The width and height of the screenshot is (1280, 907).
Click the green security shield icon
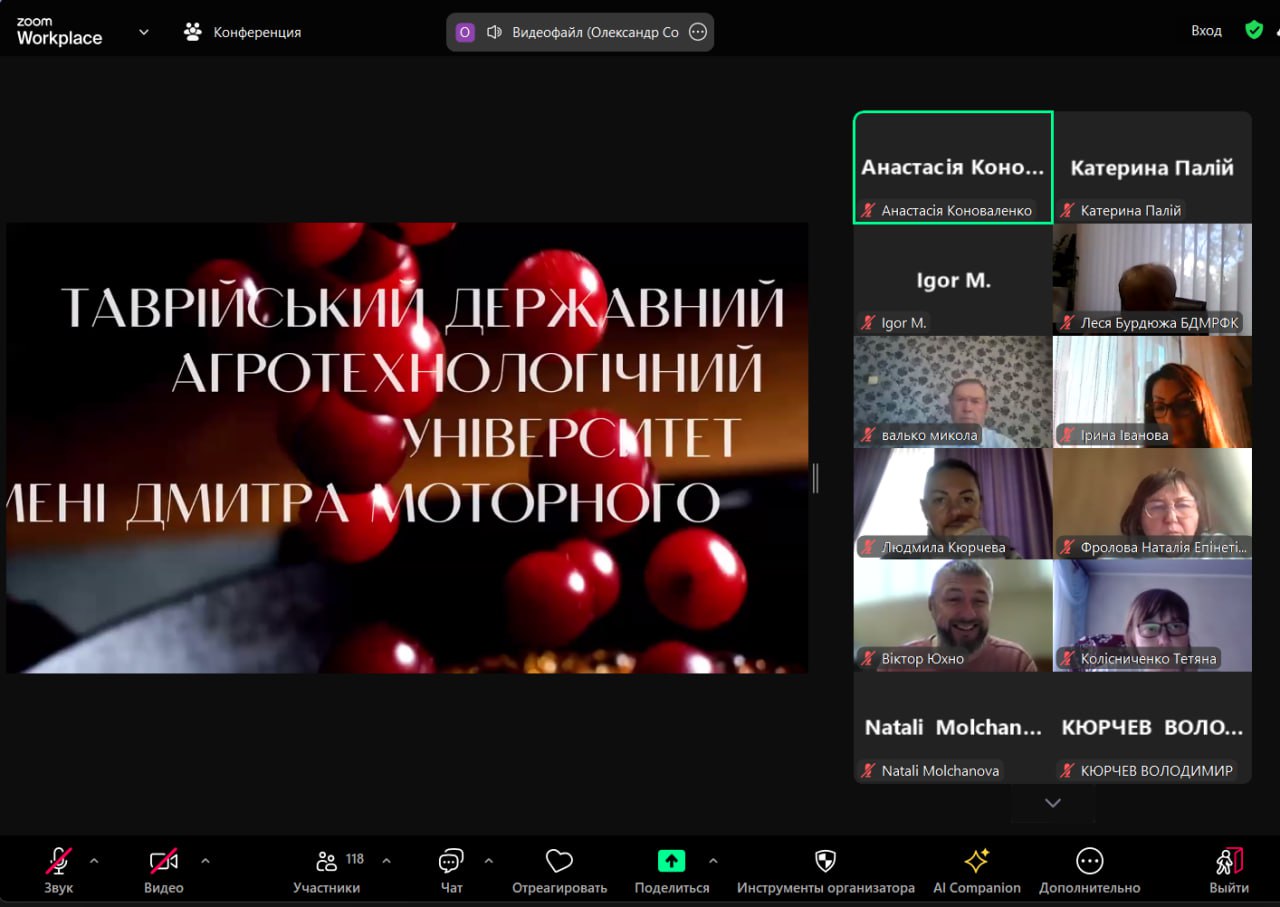[1254, 30]
